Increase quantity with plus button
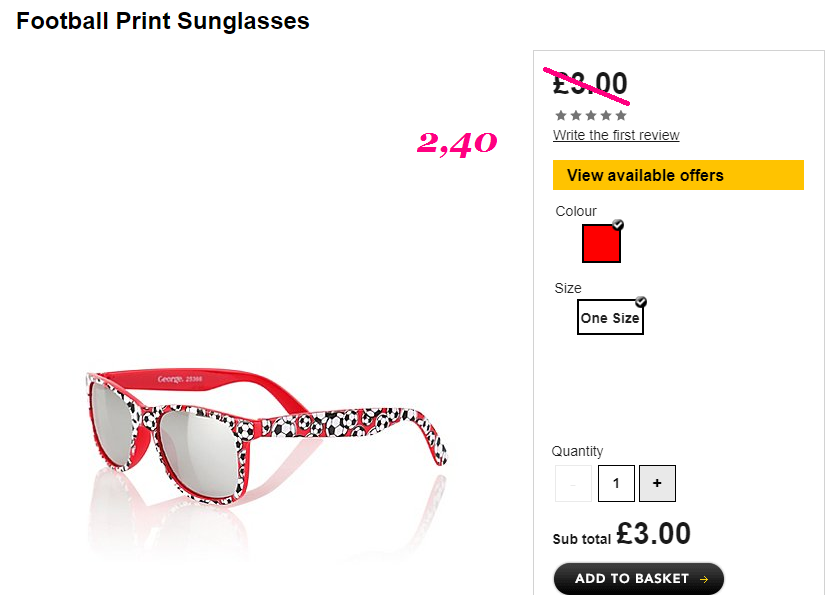This screenshot has height=595, width=833. pos(657,483)
